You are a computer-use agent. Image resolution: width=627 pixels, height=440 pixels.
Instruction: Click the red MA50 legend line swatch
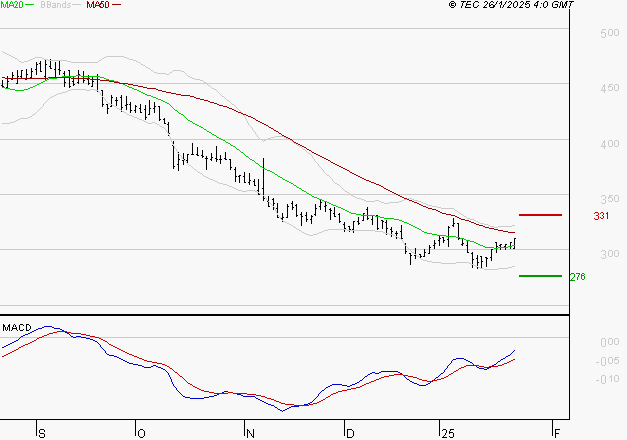click(x=117, y=6)
